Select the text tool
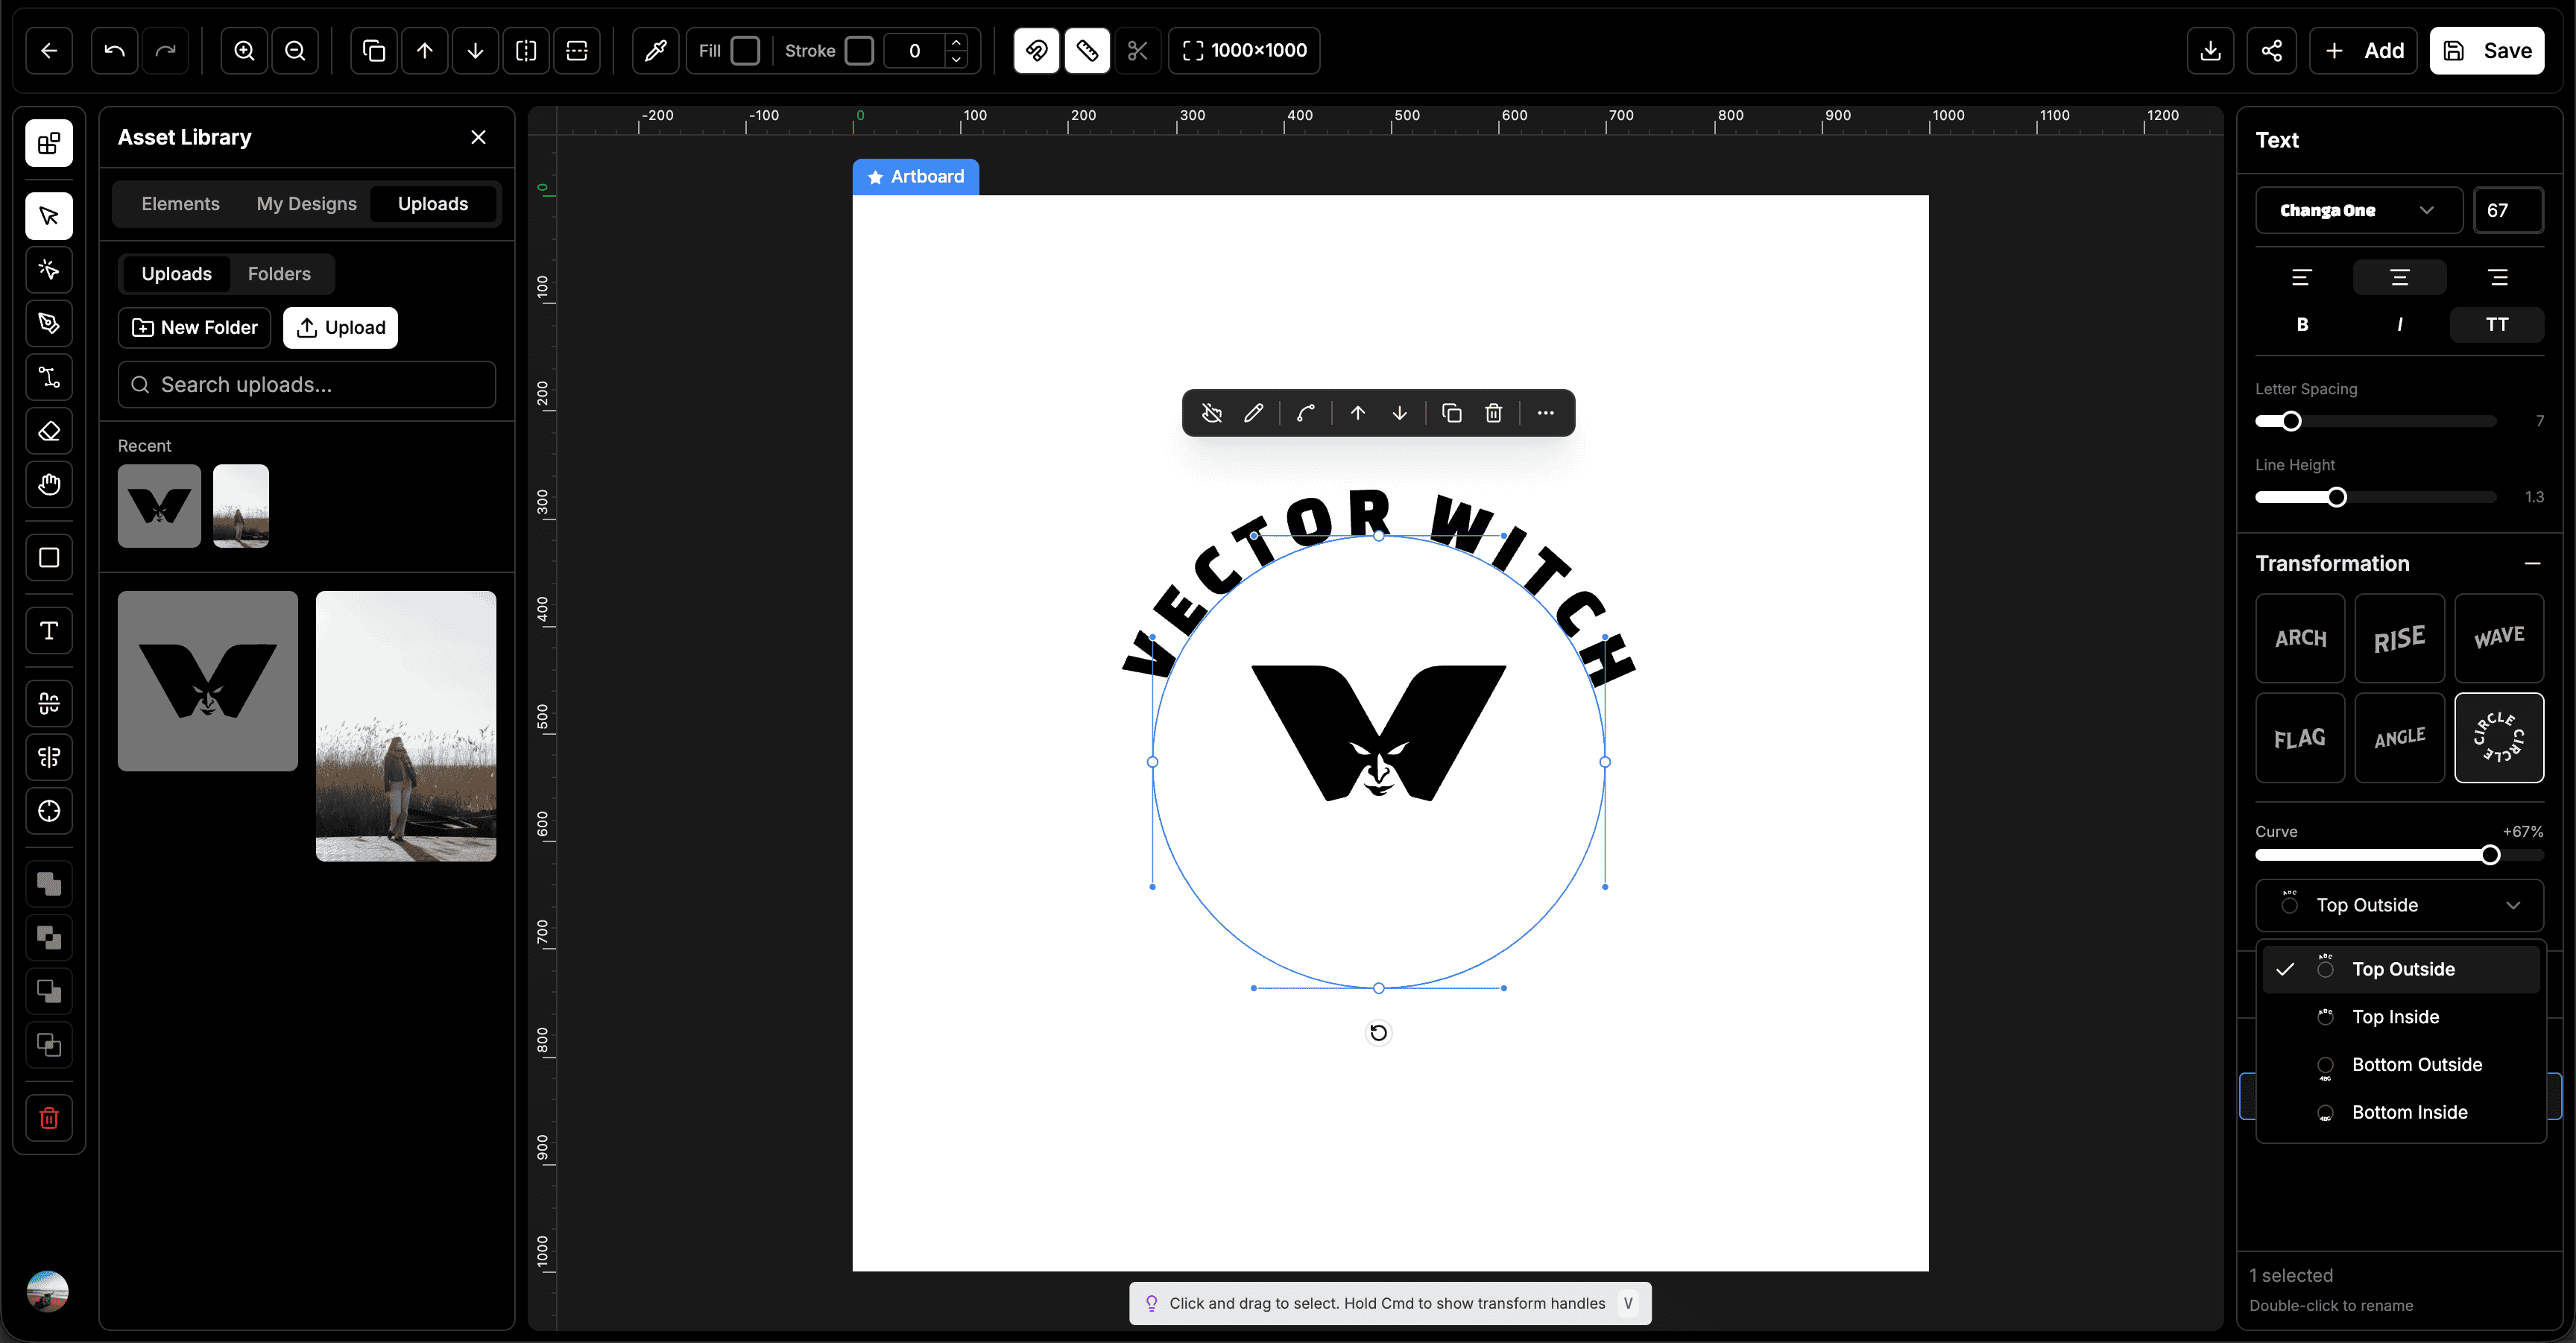 point(49,631)
